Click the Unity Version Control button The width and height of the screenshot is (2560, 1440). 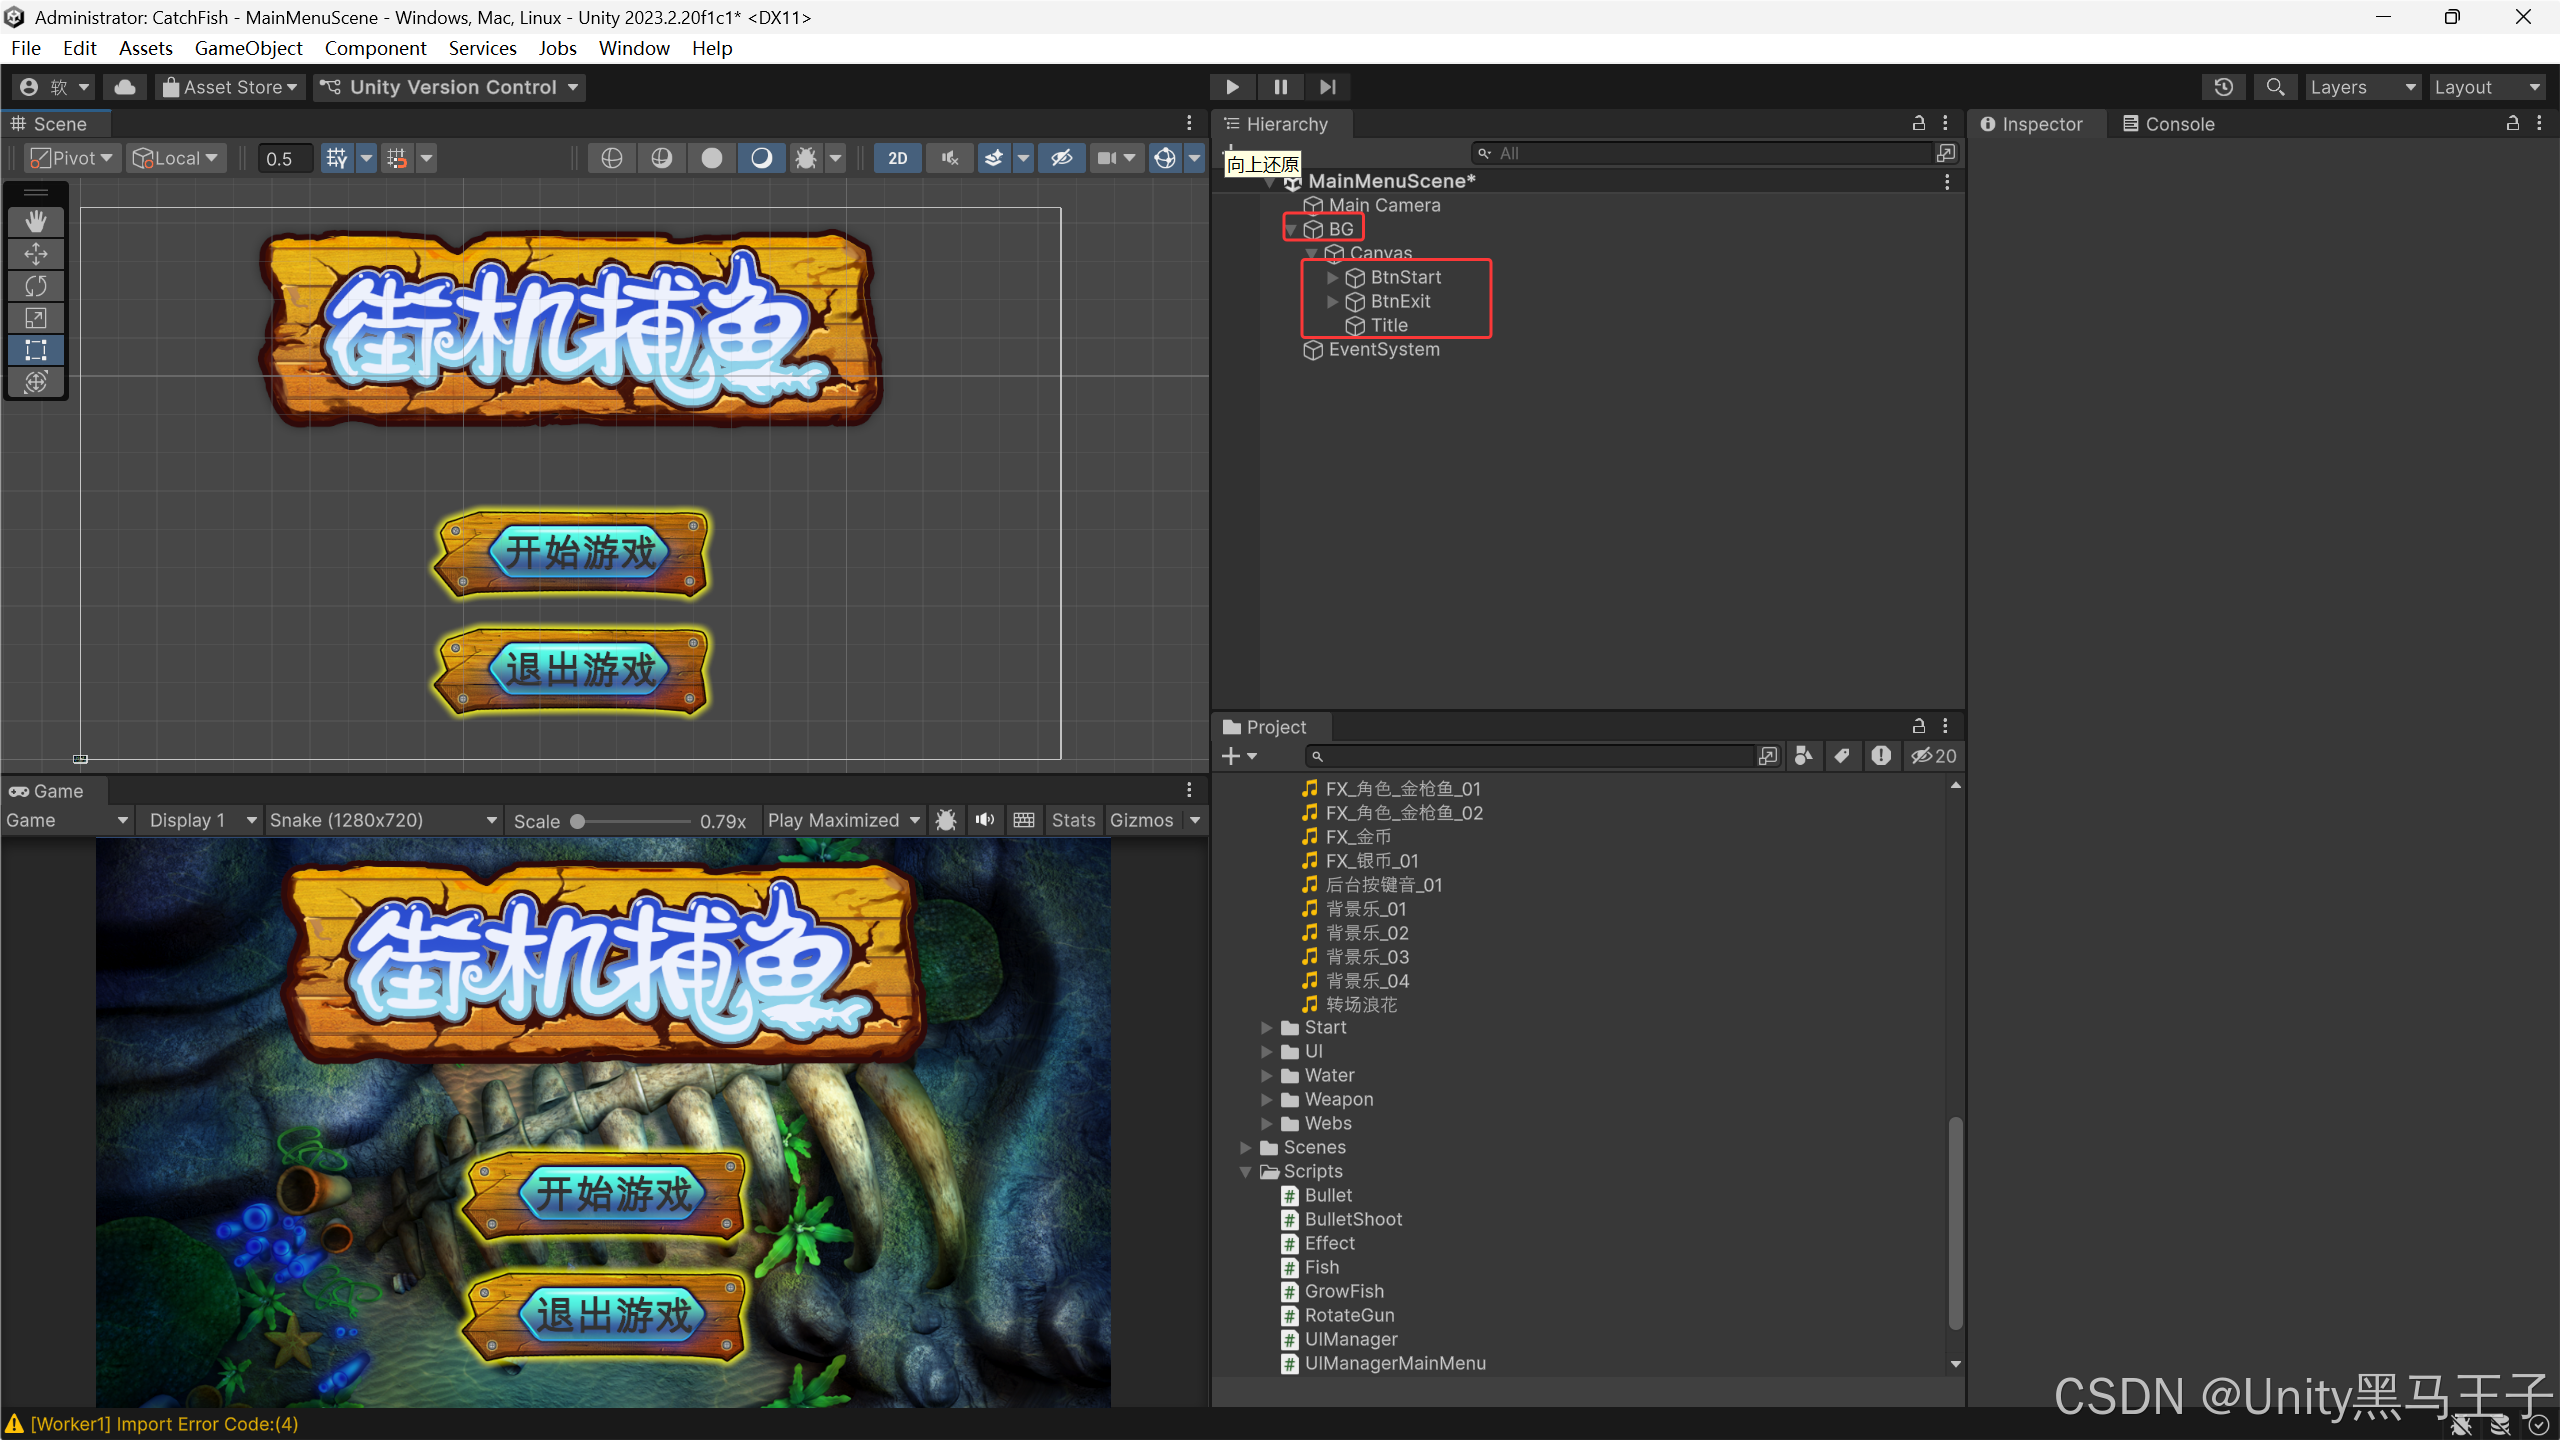[449, 87]
